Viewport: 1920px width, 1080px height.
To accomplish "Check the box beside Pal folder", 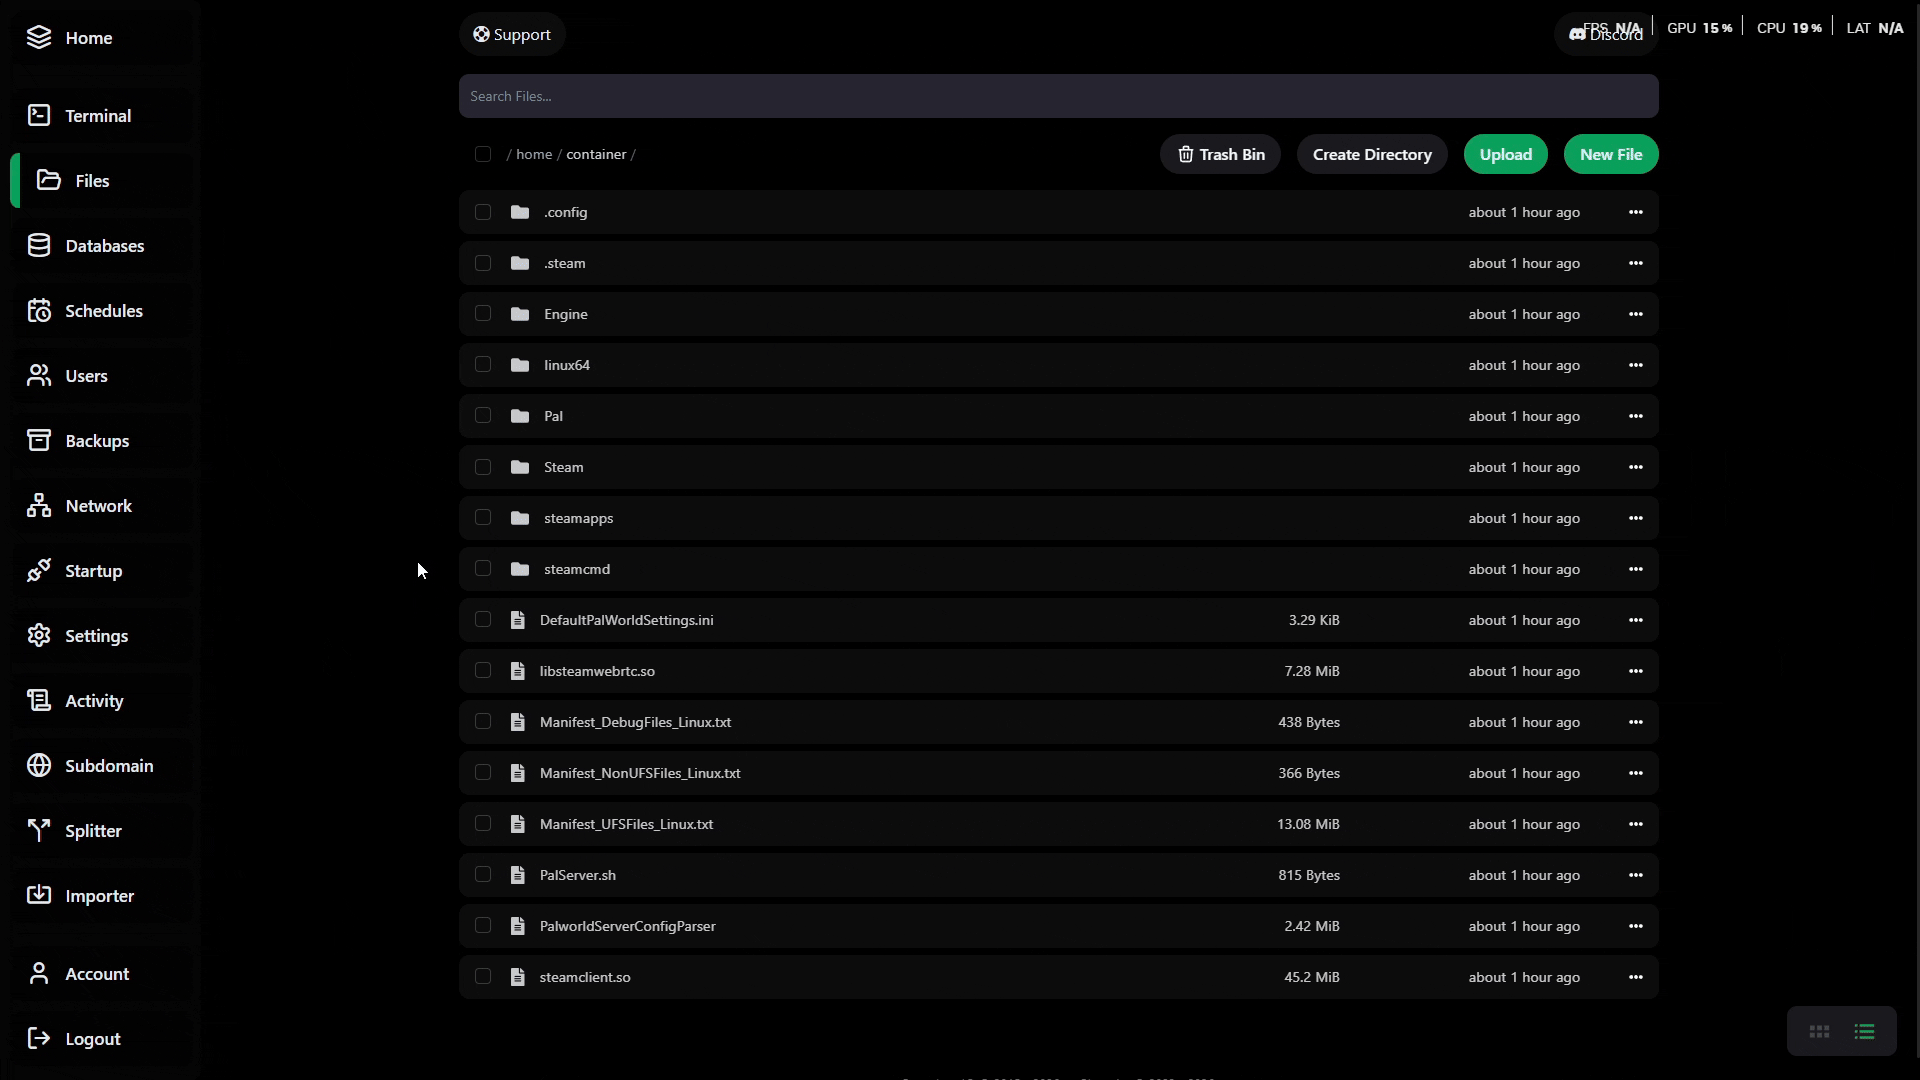I will 483,416.
